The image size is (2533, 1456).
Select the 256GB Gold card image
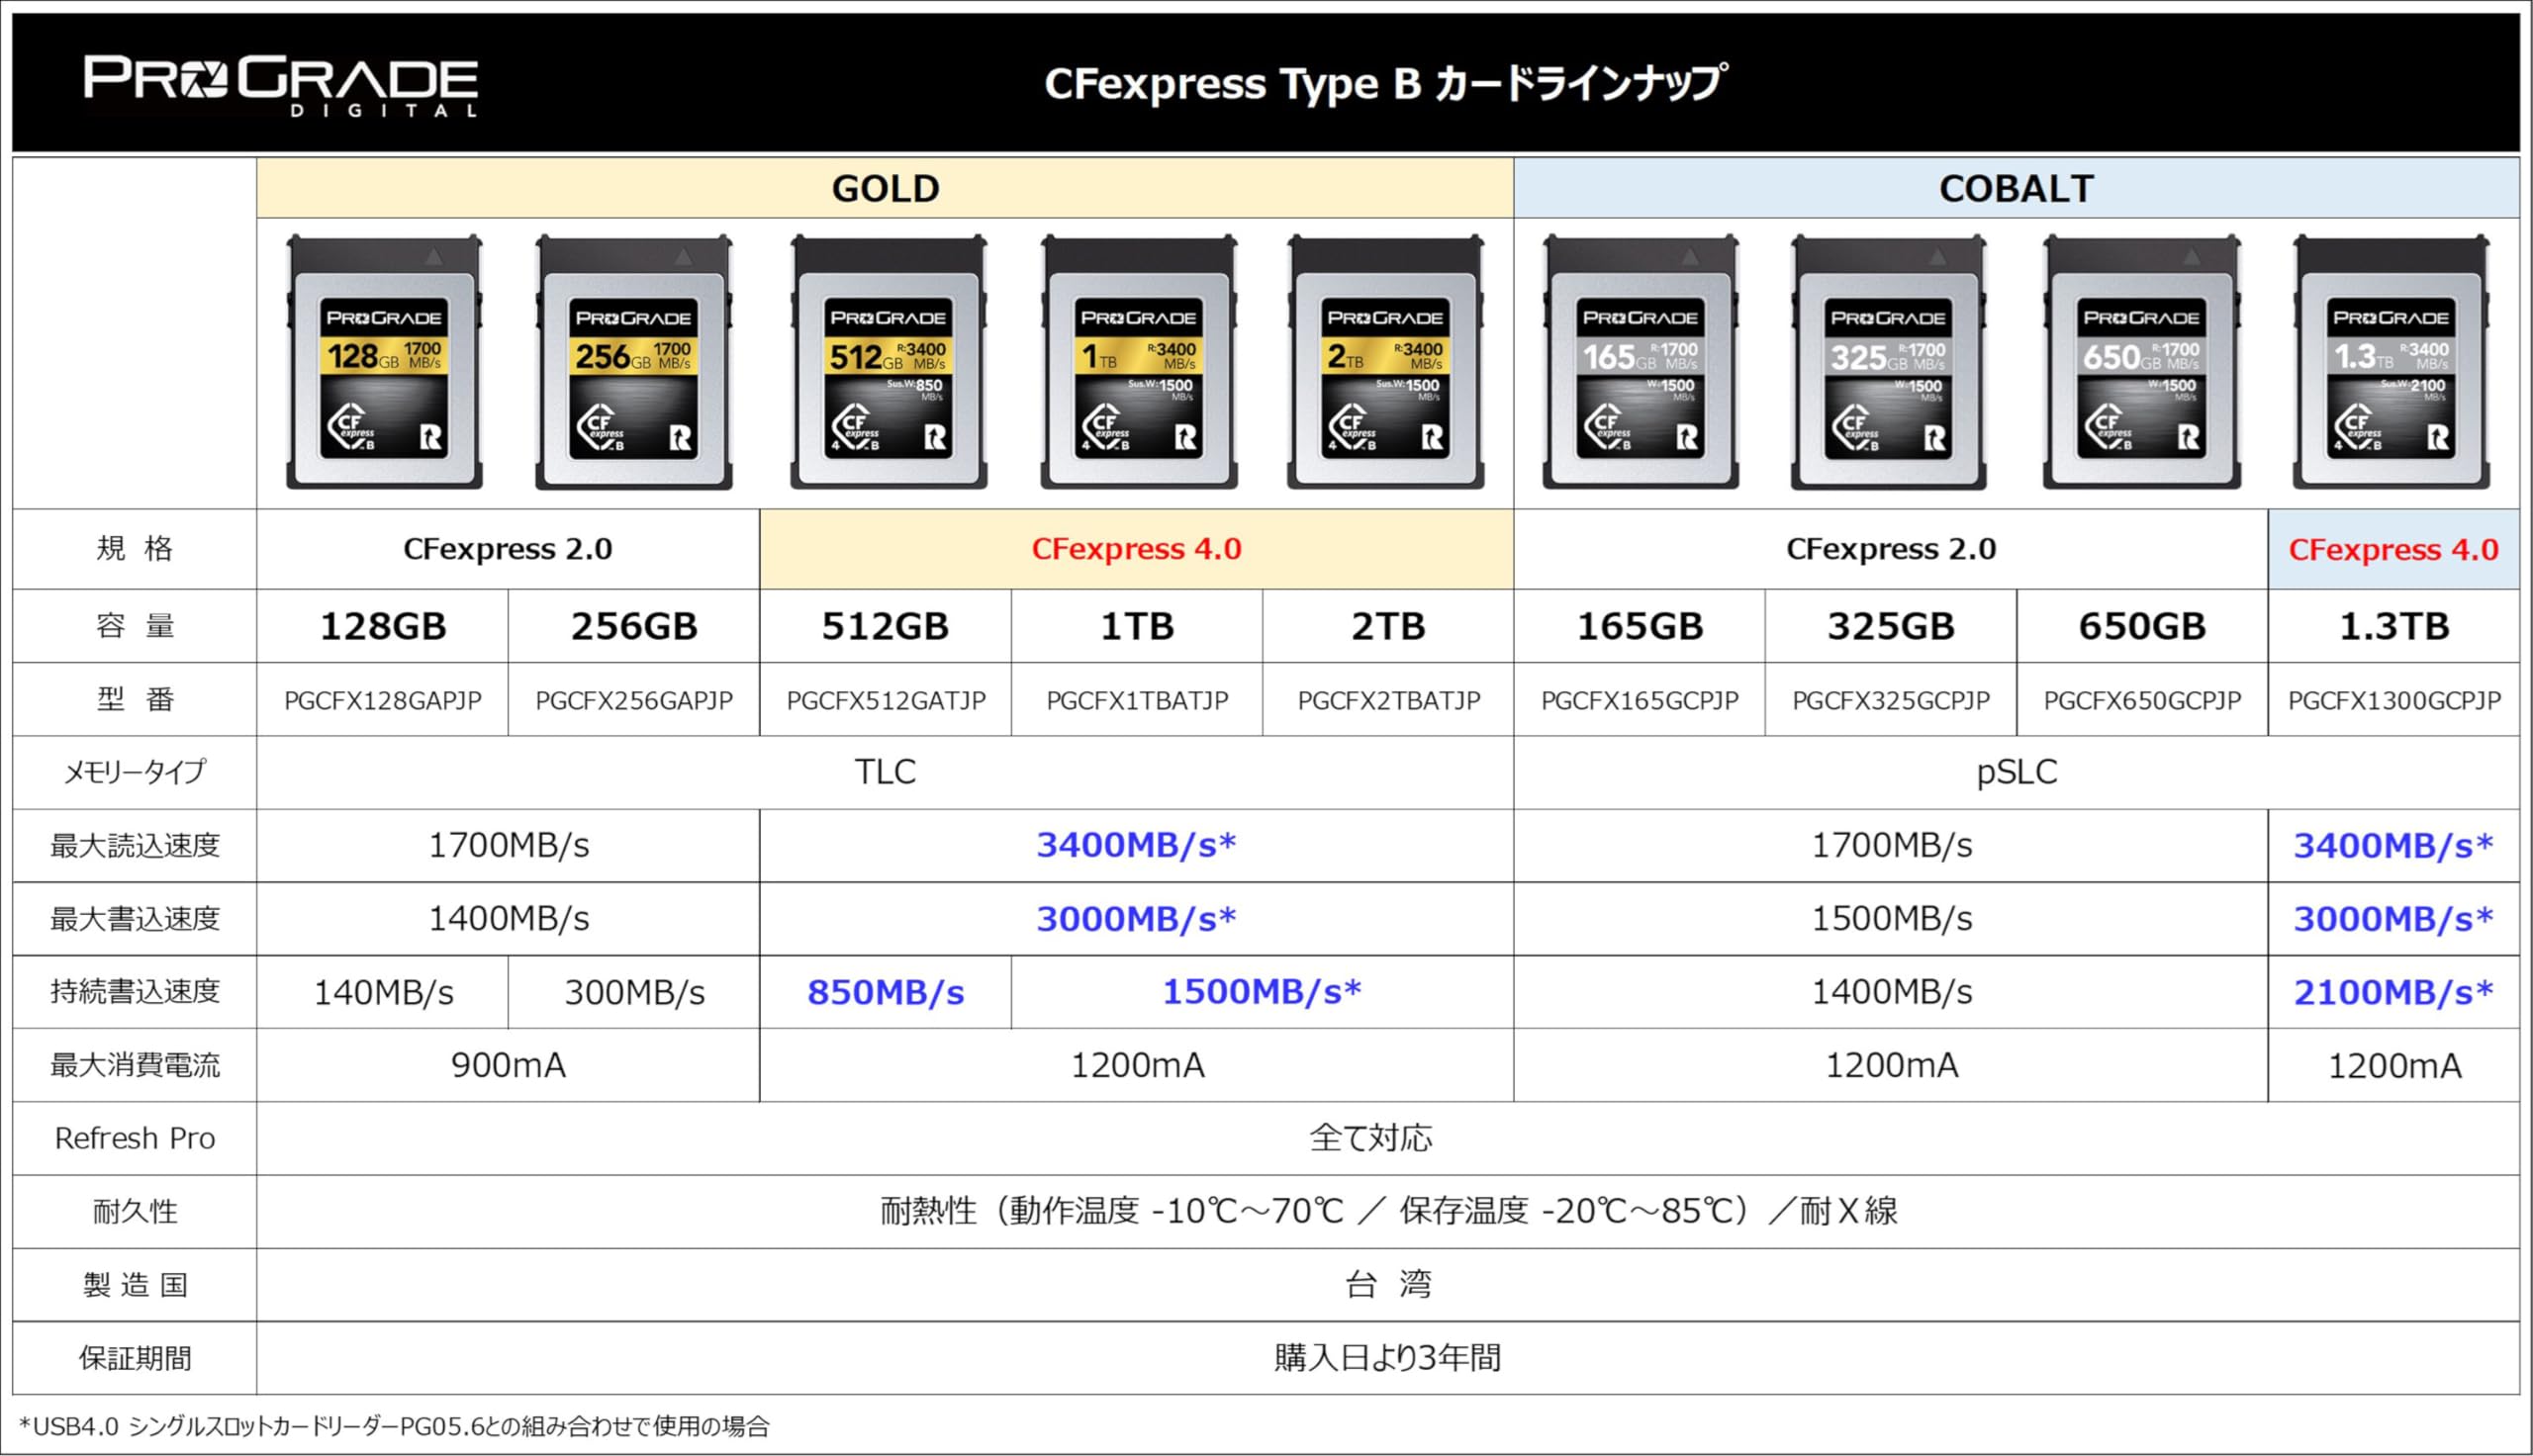click(x=634, y=362)
